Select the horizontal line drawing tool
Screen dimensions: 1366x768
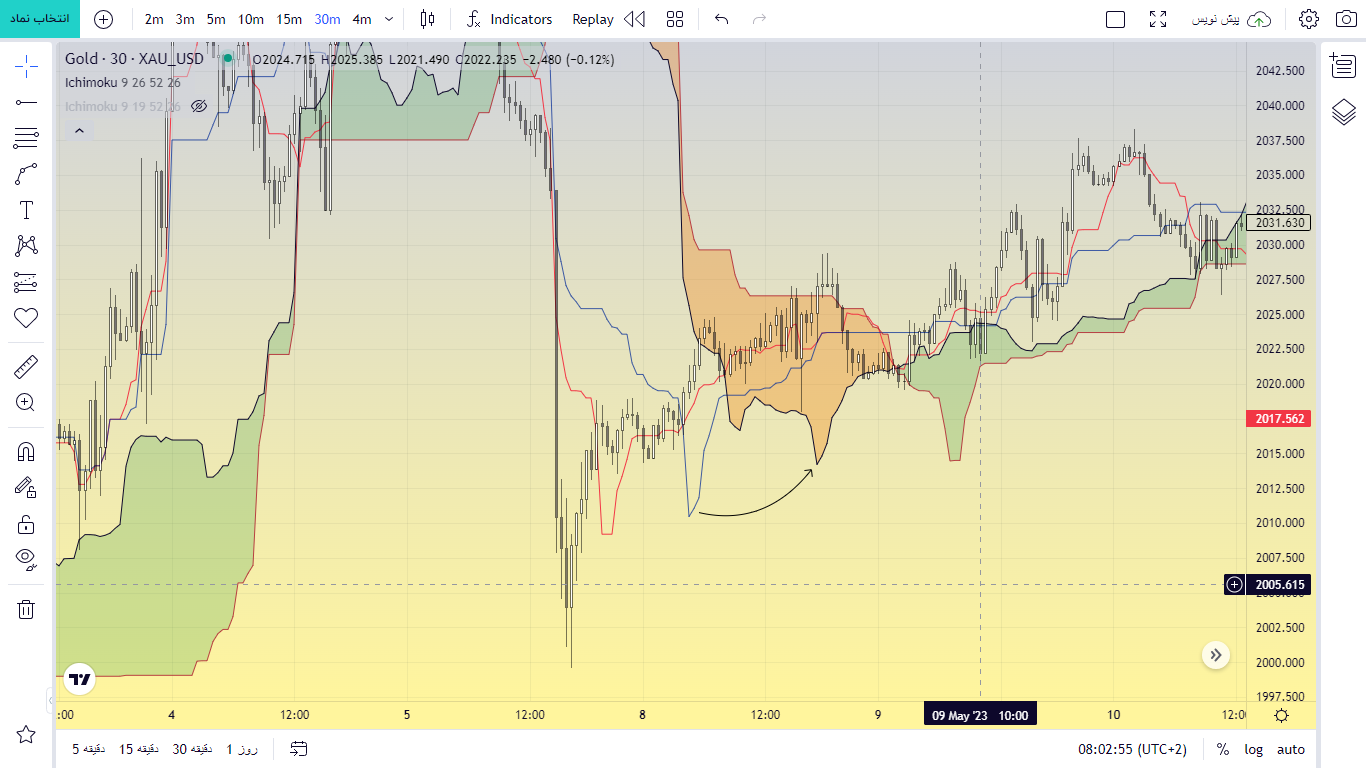click(26, 102)
